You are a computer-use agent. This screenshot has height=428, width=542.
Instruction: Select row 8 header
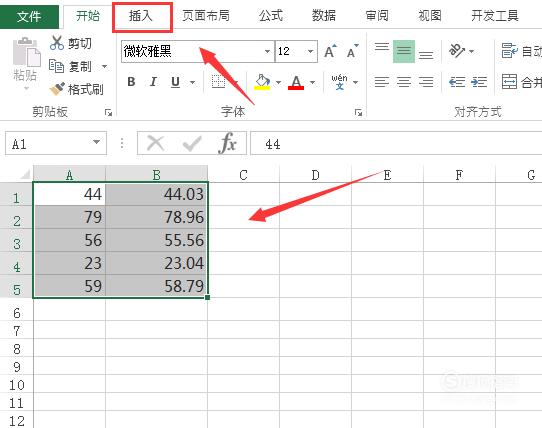(x=17, y=348)
